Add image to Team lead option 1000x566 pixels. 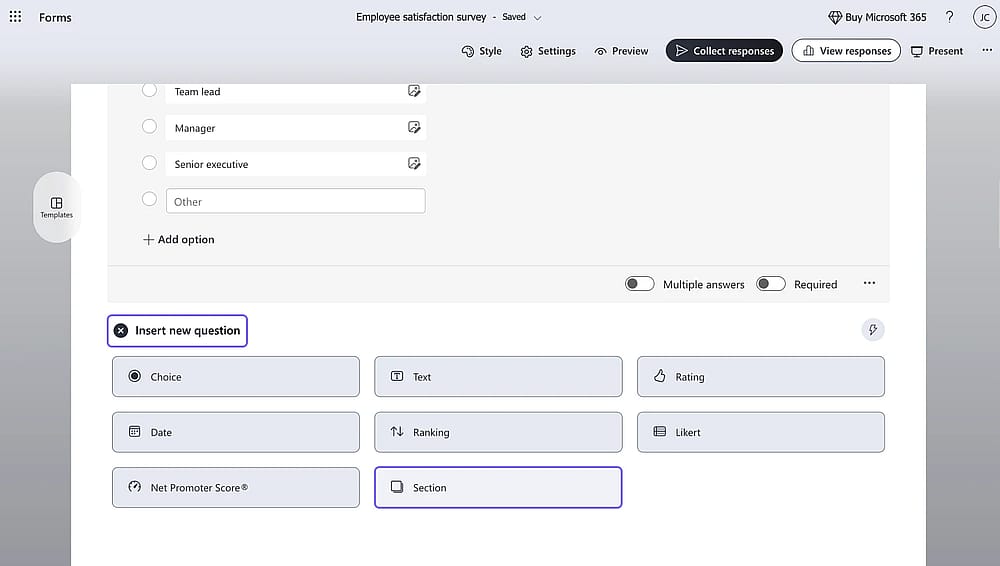pos(414,91)
